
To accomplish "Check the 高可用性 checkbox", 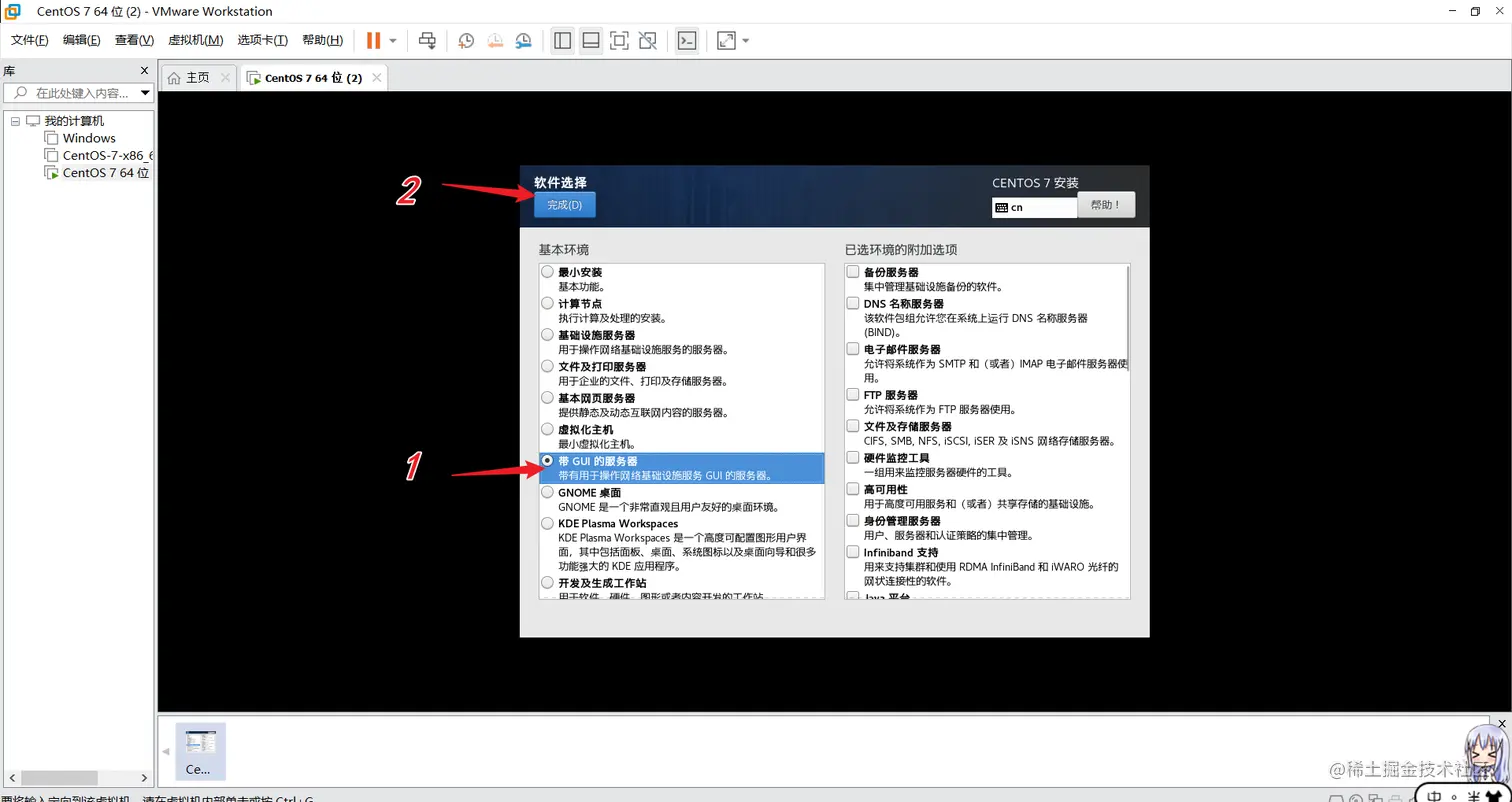I will tap(853, 489).
